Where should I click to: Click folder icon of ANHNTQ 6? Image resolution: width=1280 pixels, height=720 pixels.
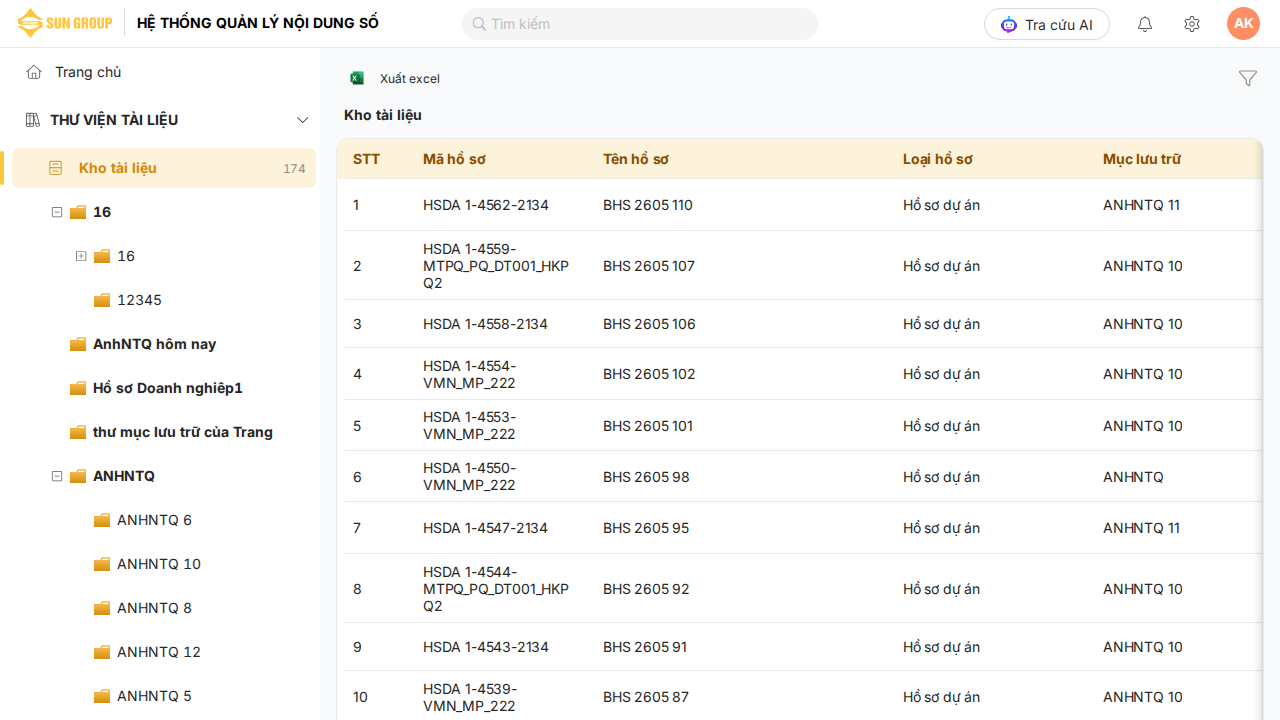click(102, 520)
